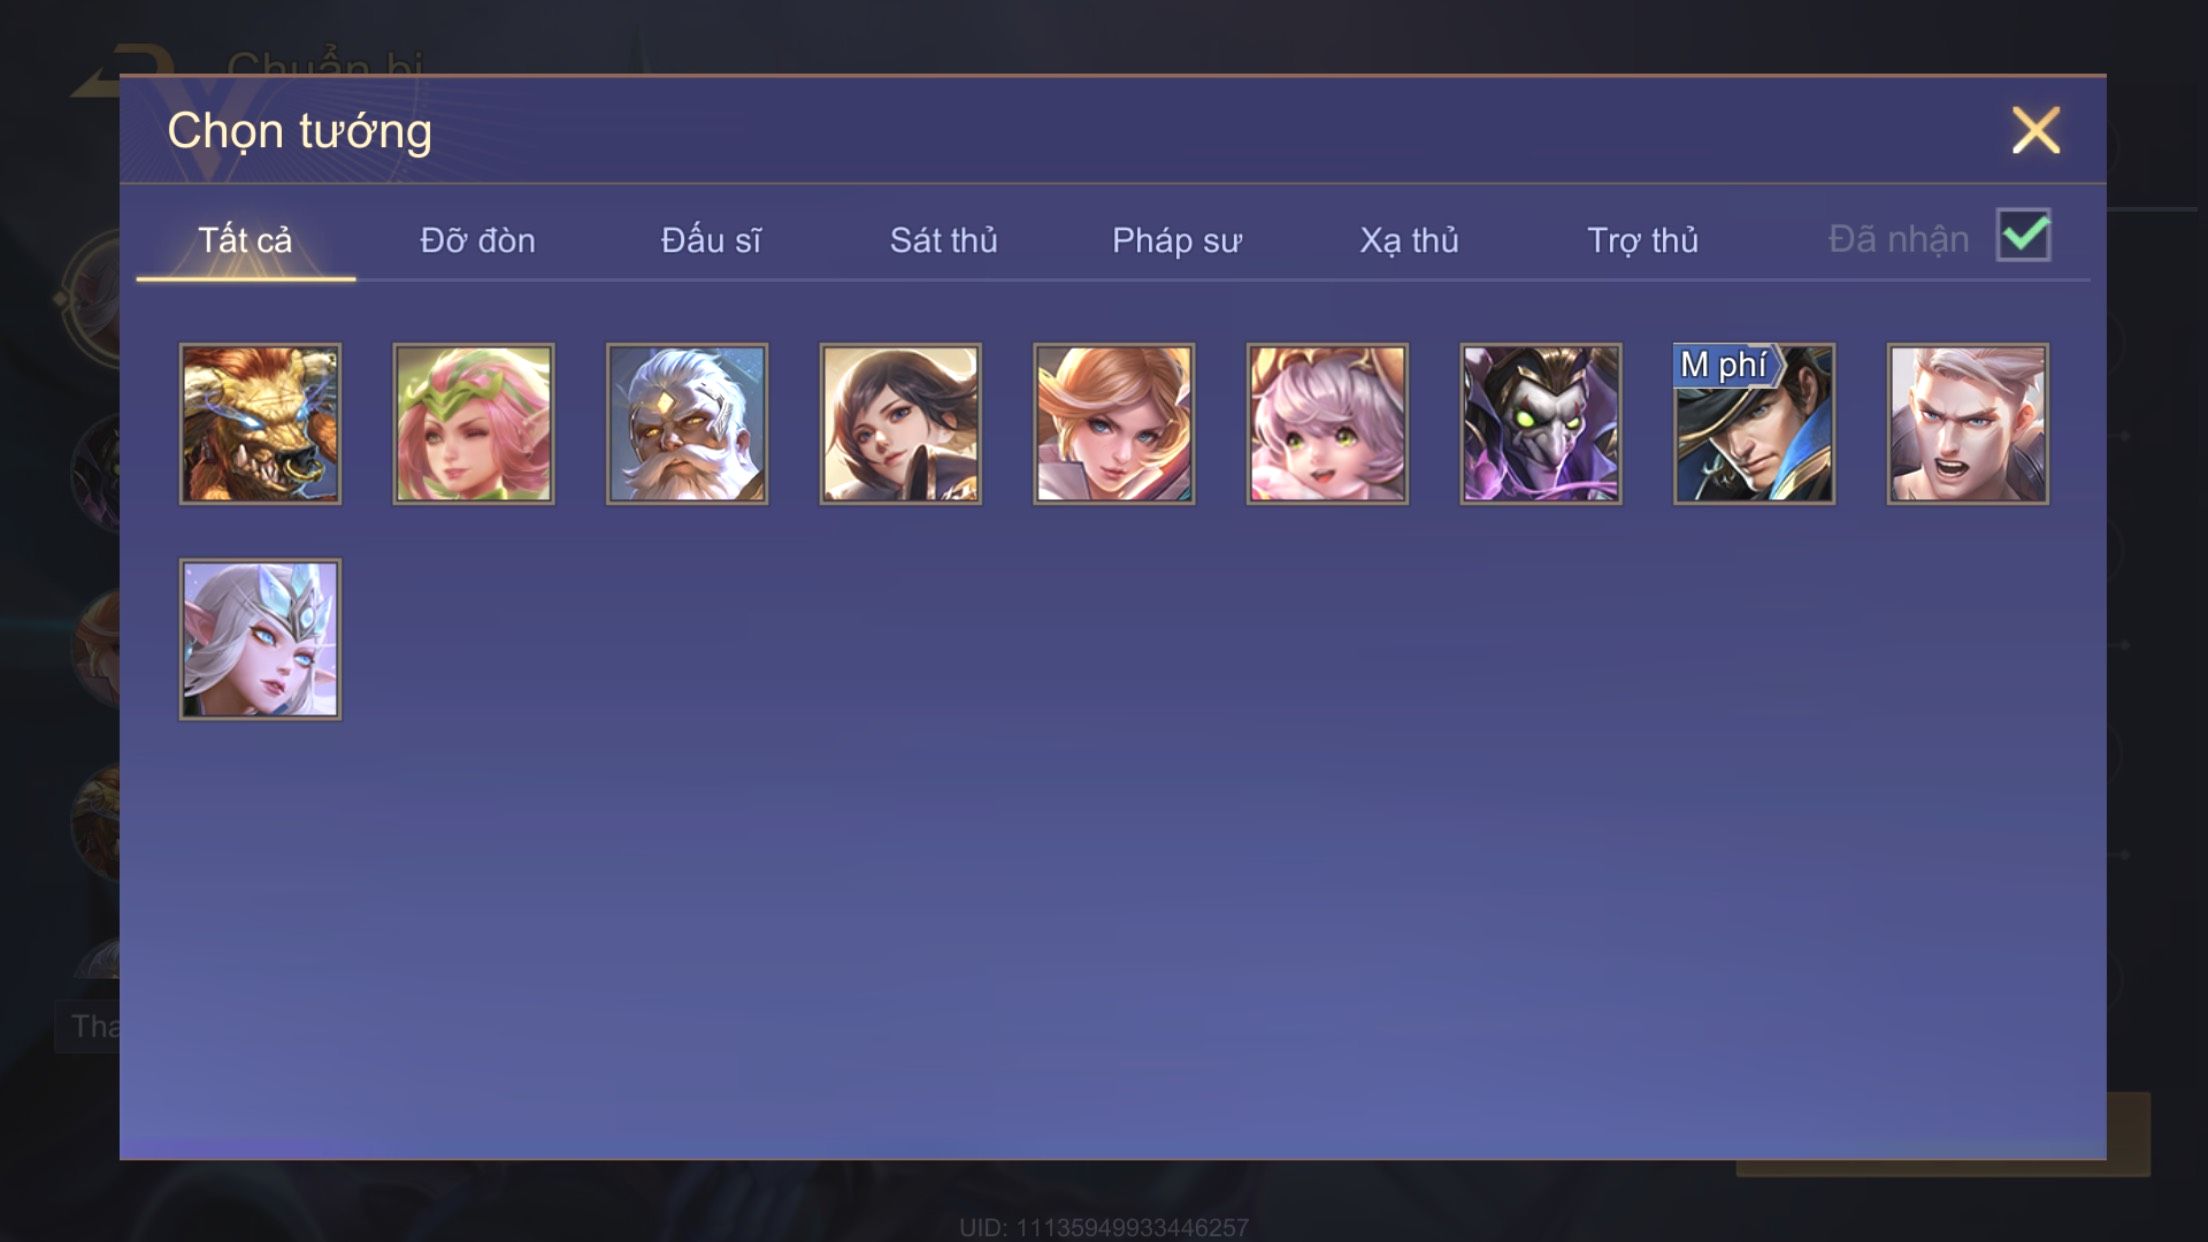Pick the shouting silver-haired man hero

pos(1968,424)
